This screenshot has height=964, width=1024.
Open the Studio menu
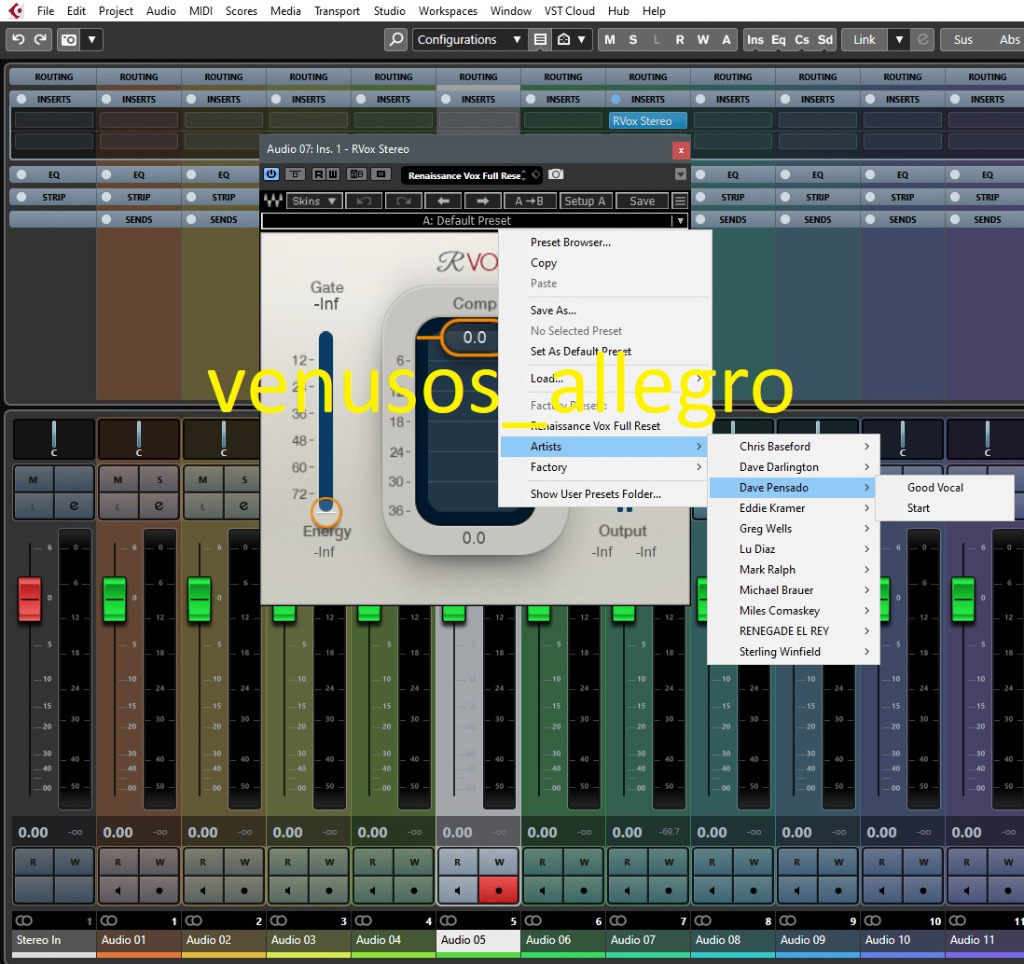click(x=389, y=11)
